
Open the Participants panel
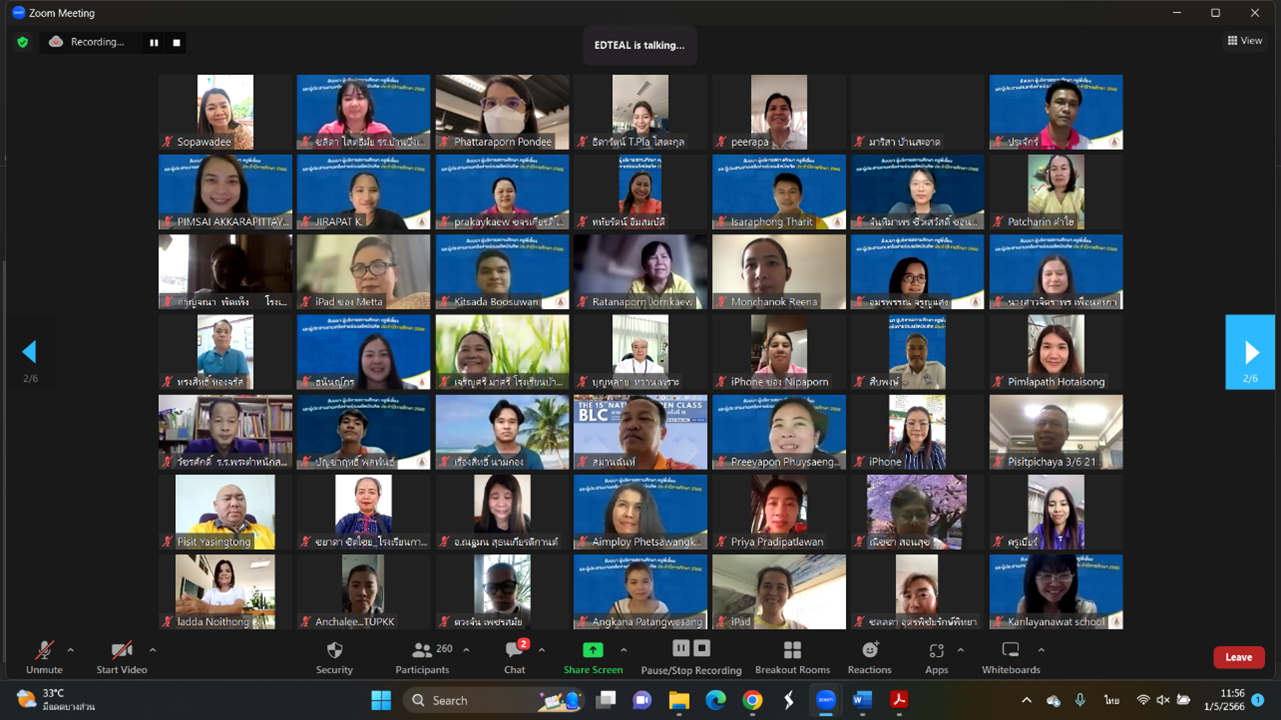point(422,657)
